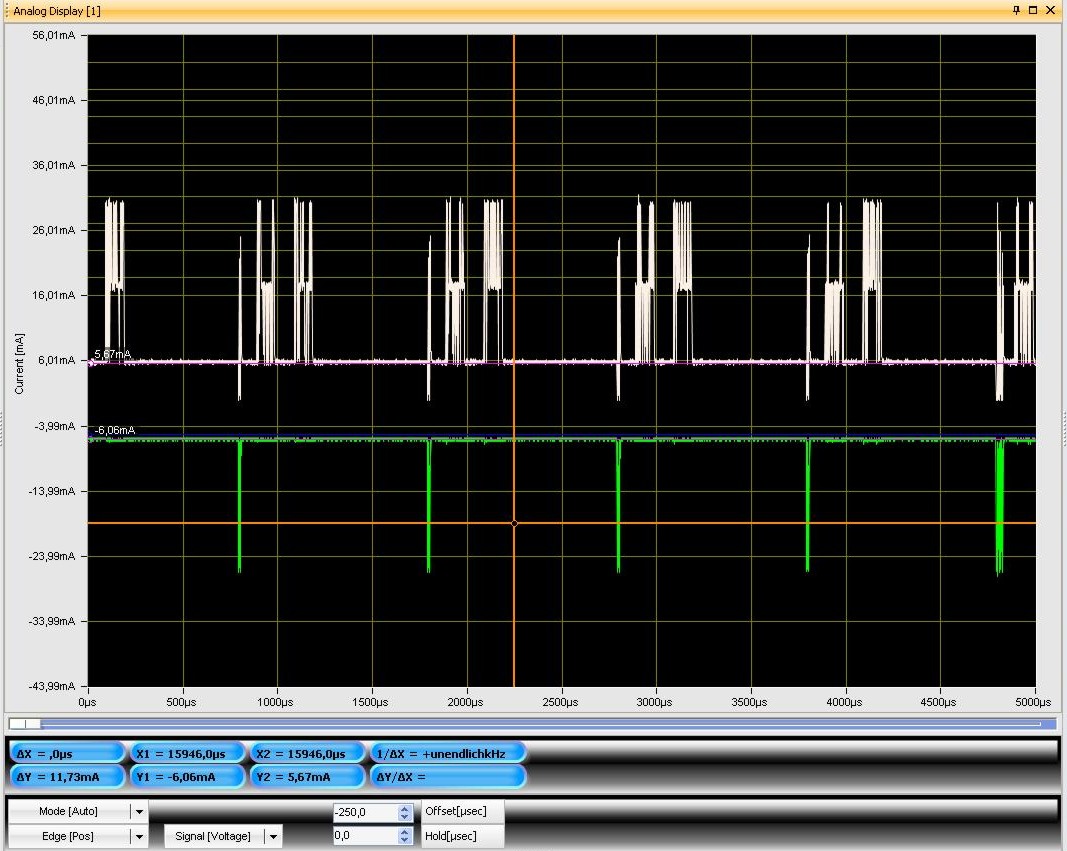Open the Mode [Auto] dropdown arrow

point(139,812)
